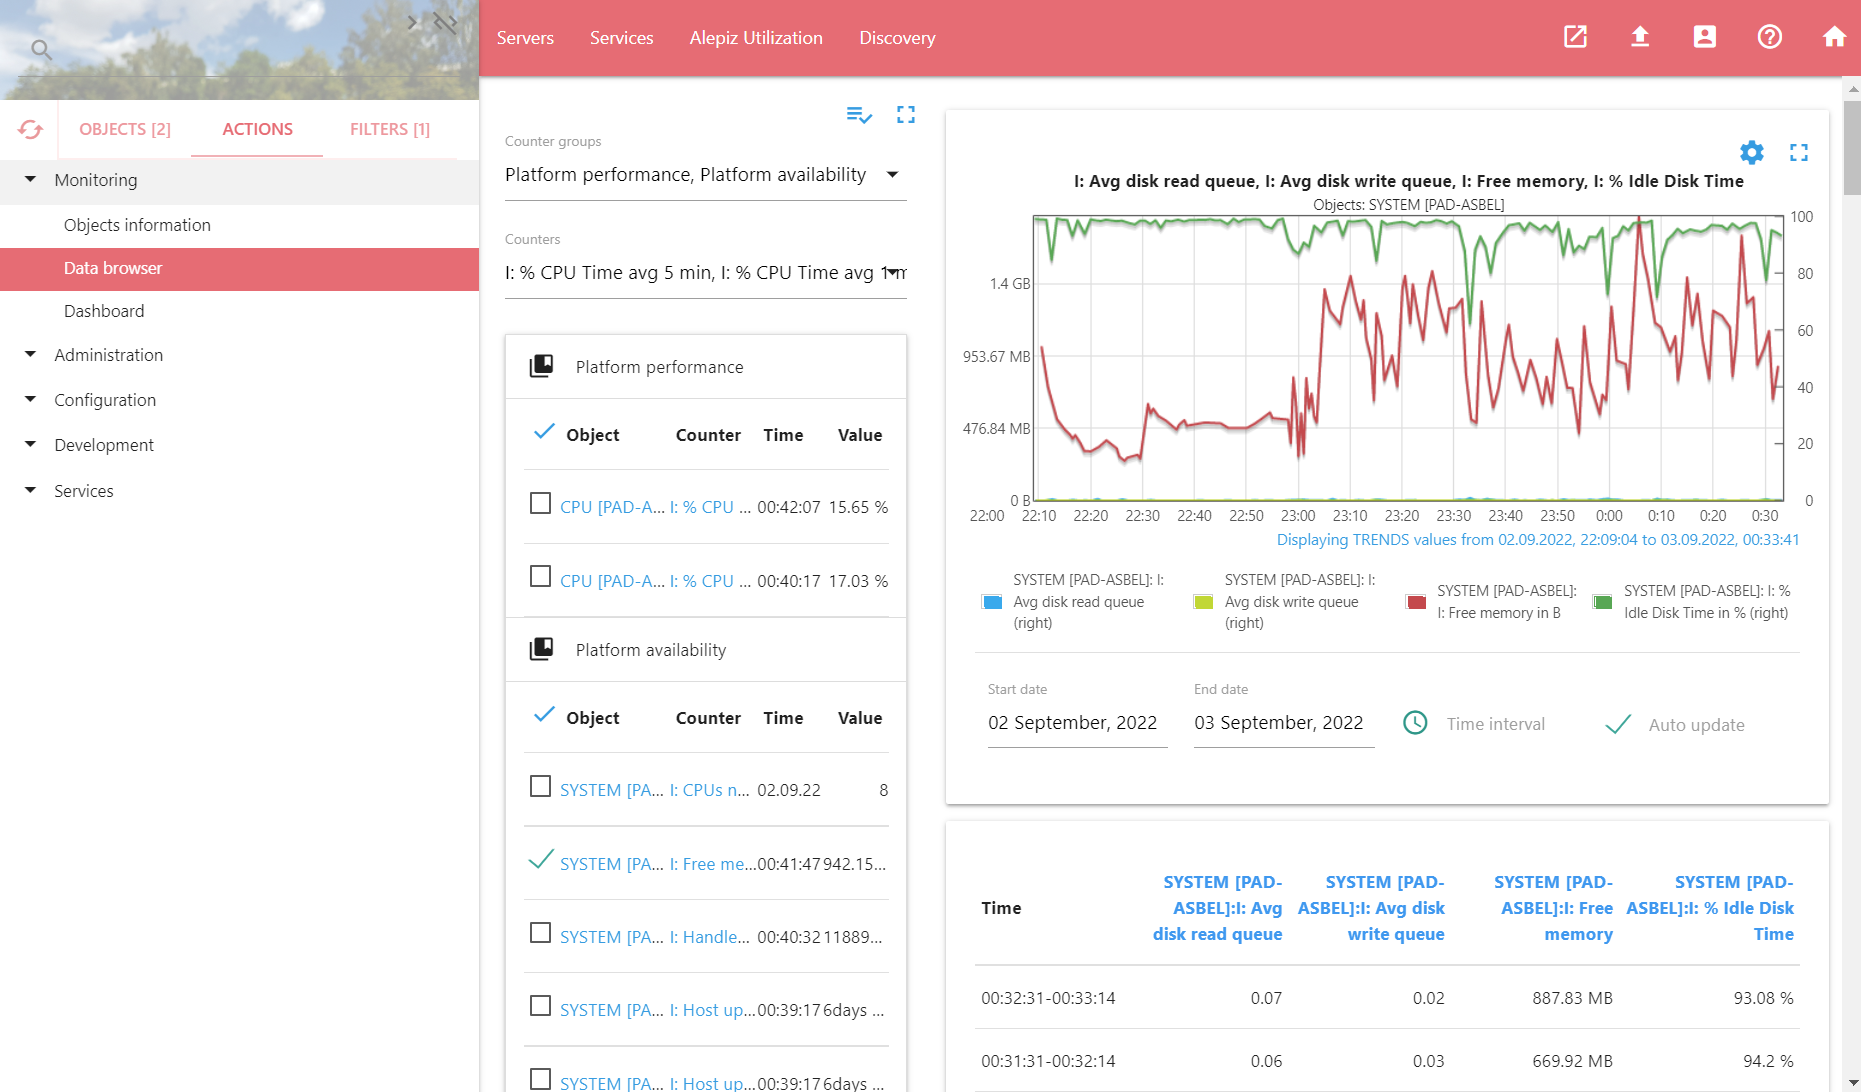Open the Alepiz Utilization menu
The width and height of the screenshot is (1861, 1092).
[x=755, y=38]
